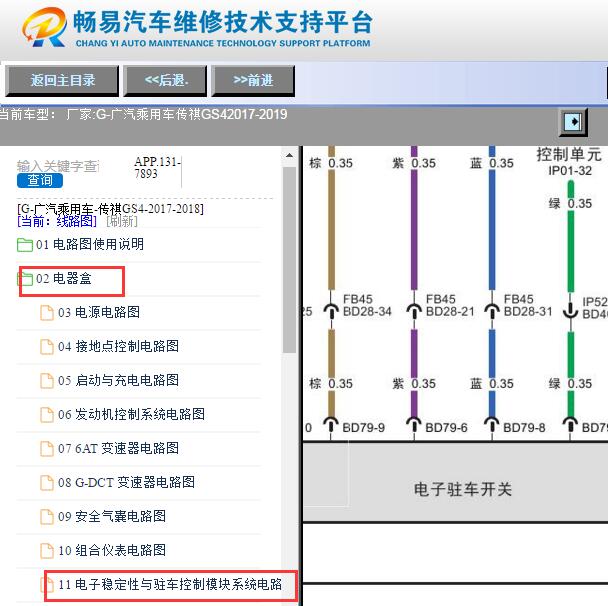Click the [G-广汽乘用车-传祺GS4-2017-2018] title text
Image resolution: width=608 pixels, height=606 pixels.
[110, 209]
